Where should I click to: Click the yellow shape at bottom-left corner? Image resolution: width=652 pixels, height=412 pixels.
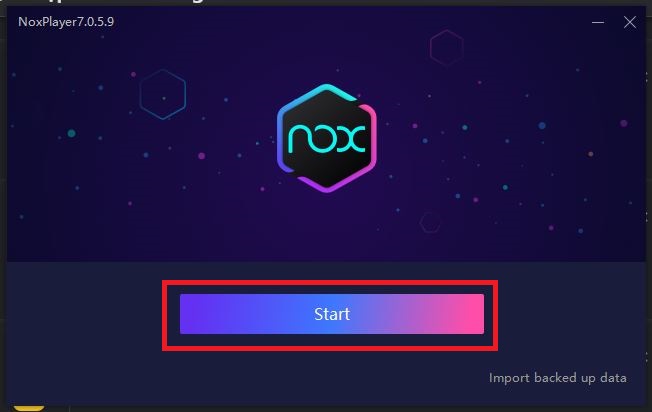click(29, 408)
